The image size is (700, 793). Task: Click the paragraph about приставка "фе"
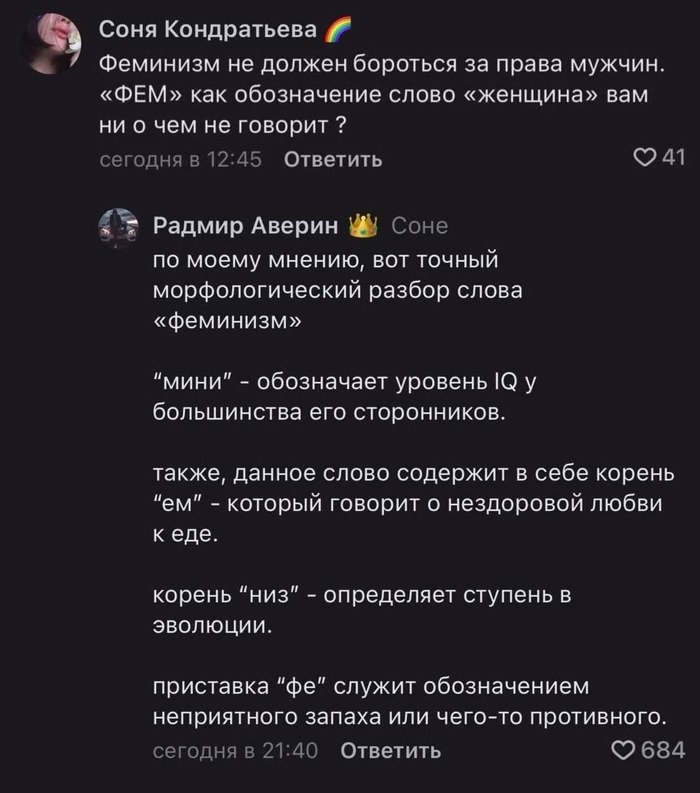(x=408, y=702)
